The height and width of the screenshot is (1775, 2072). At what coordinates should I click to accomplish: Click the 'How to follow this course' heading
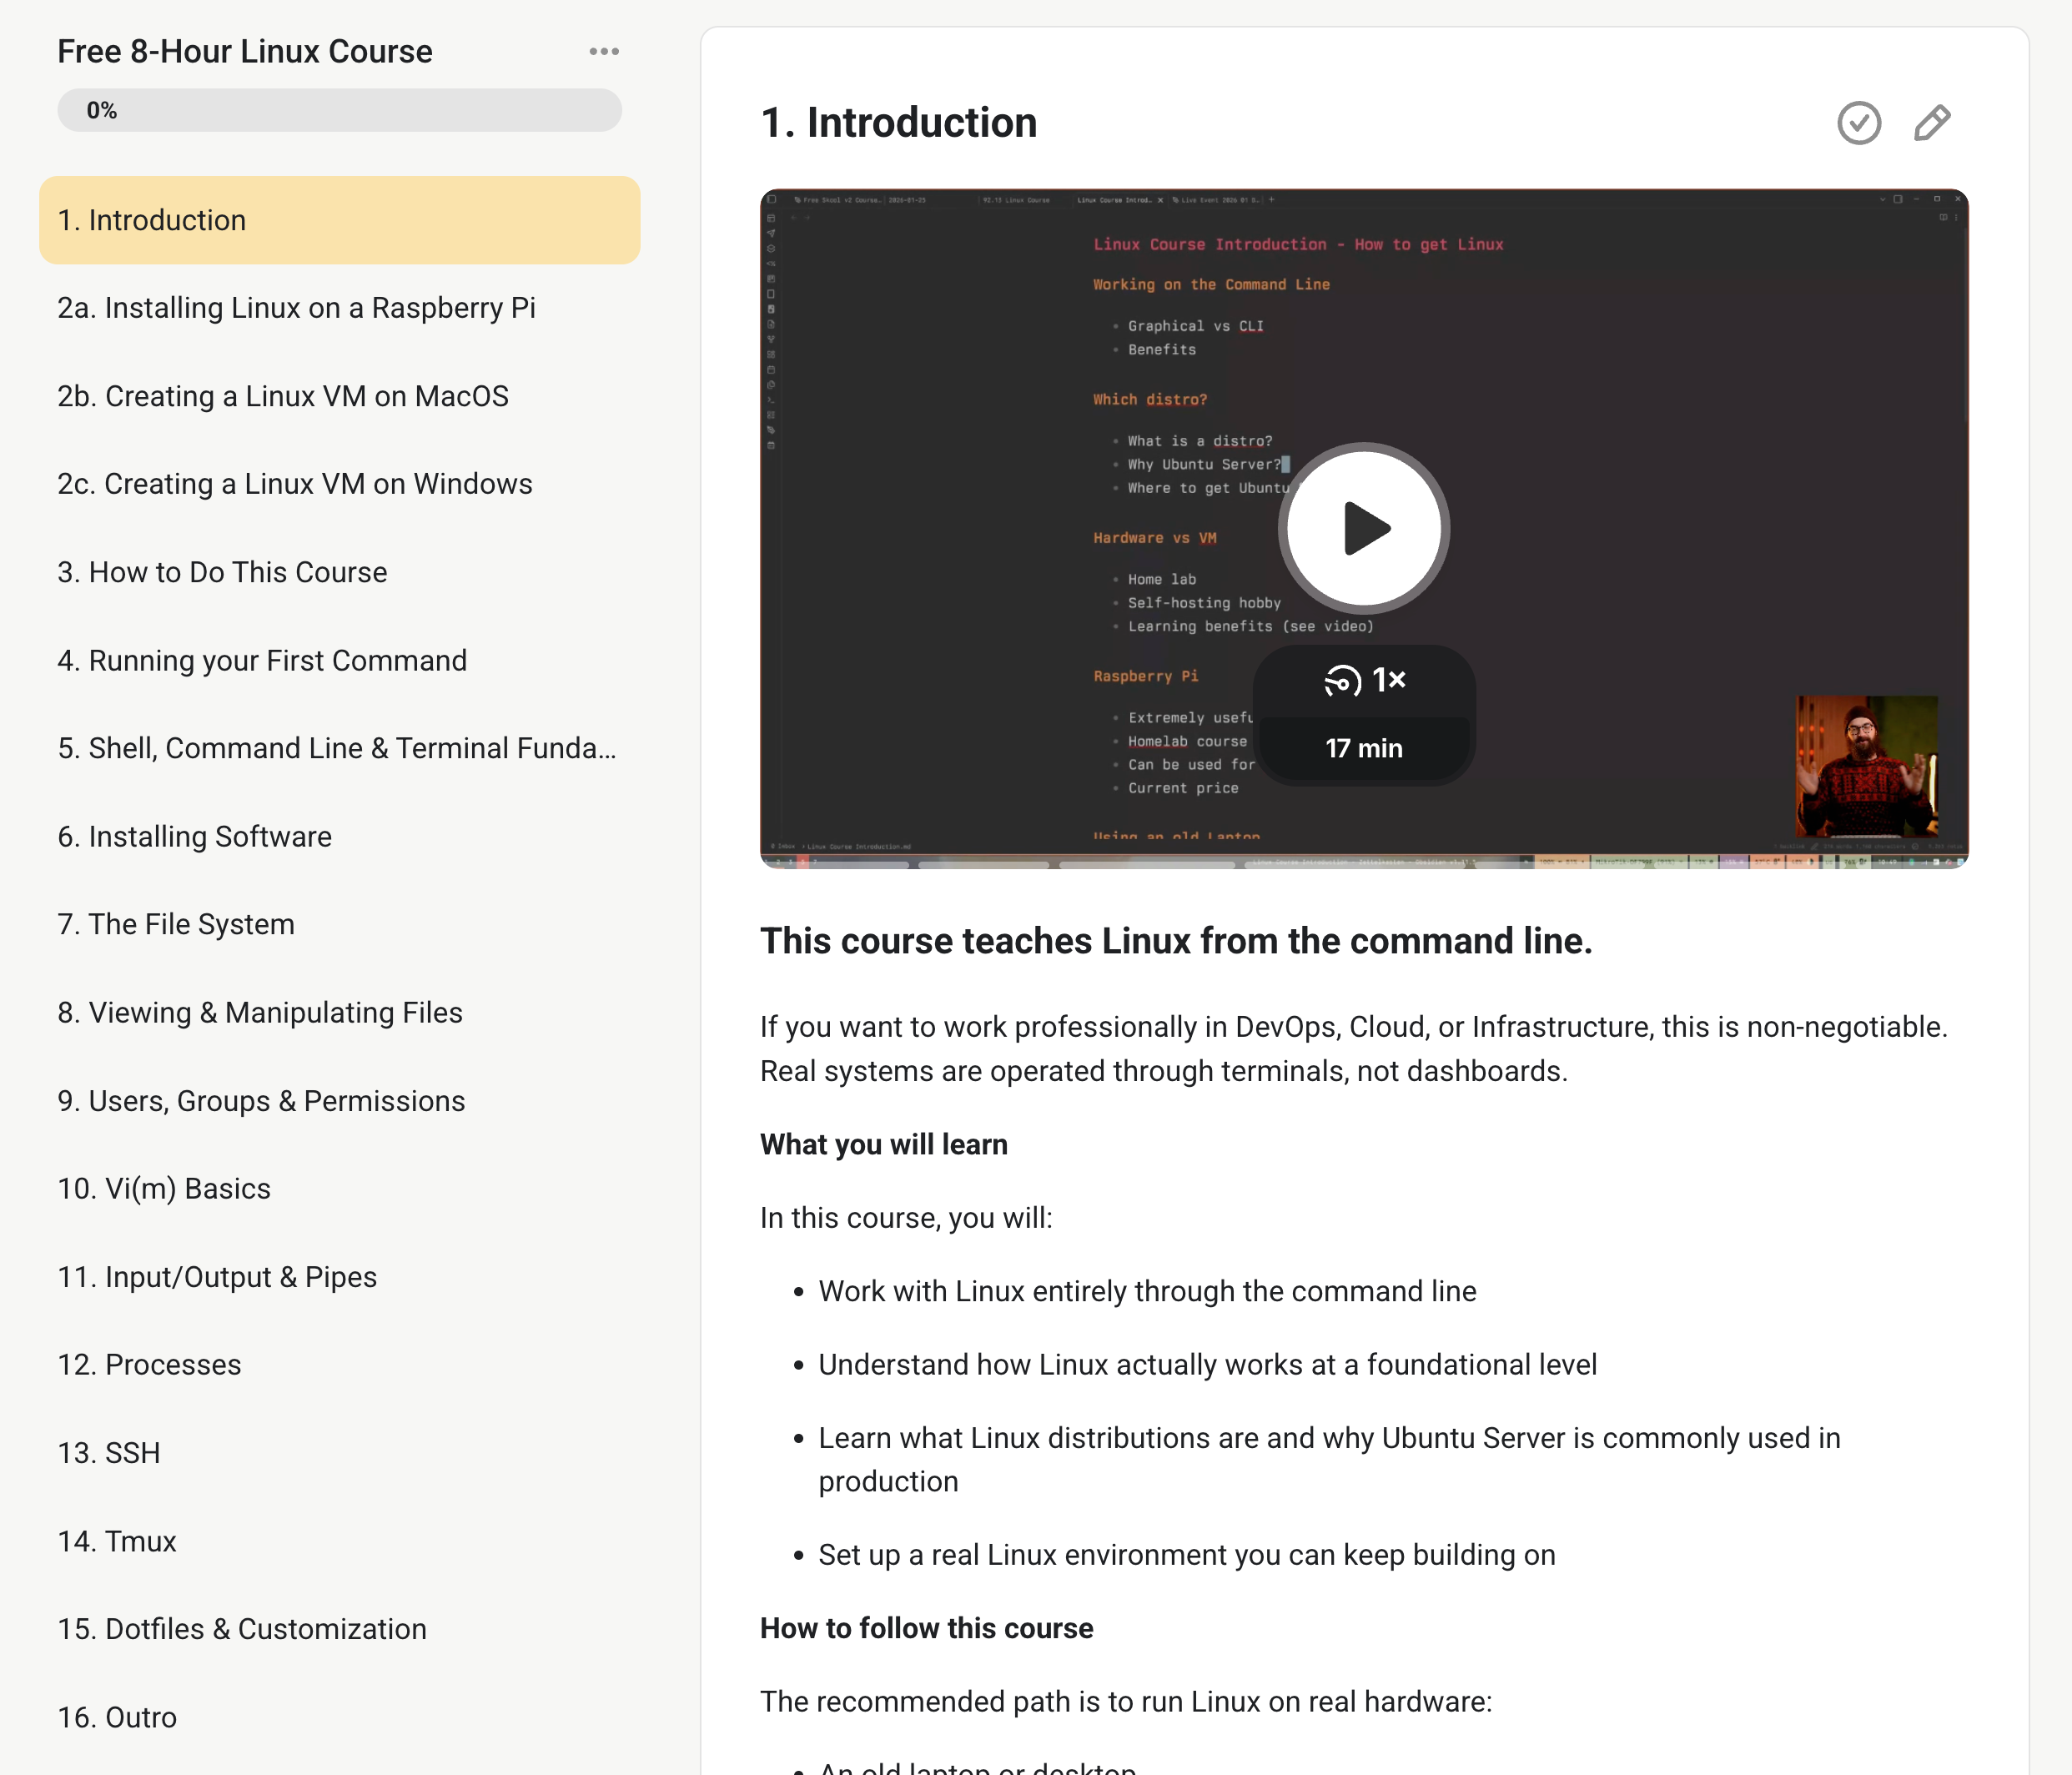click(x=926, y=1628)
